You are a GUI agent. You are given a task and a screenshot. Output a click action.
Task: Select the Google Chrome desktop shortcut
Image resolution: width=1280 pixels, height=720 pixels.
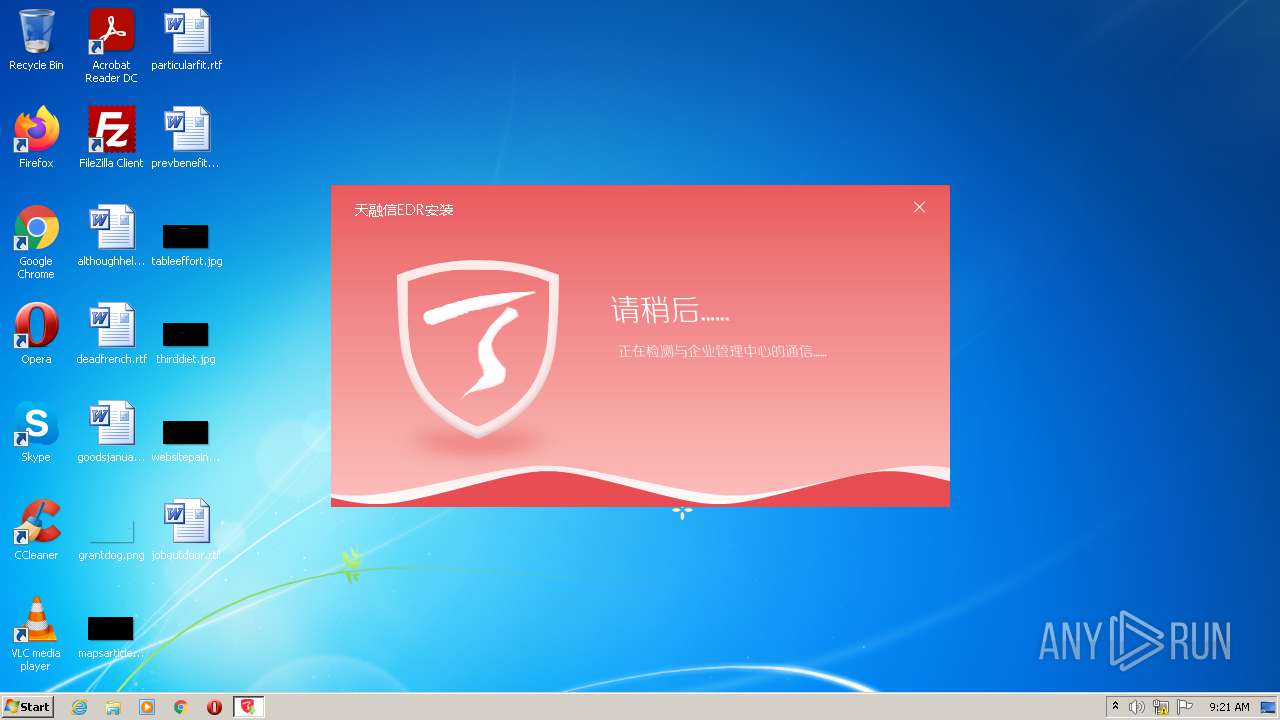point(36,242)
